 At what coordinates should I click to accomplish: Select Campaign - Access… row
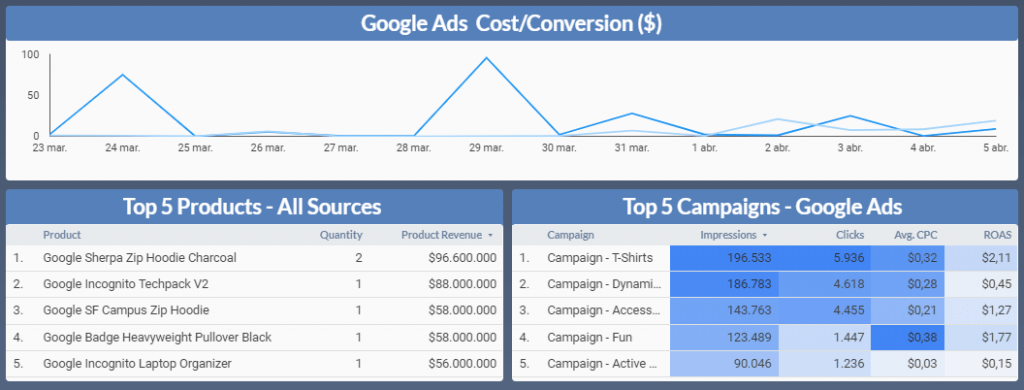pyautogui.click(x=765, y=310)
